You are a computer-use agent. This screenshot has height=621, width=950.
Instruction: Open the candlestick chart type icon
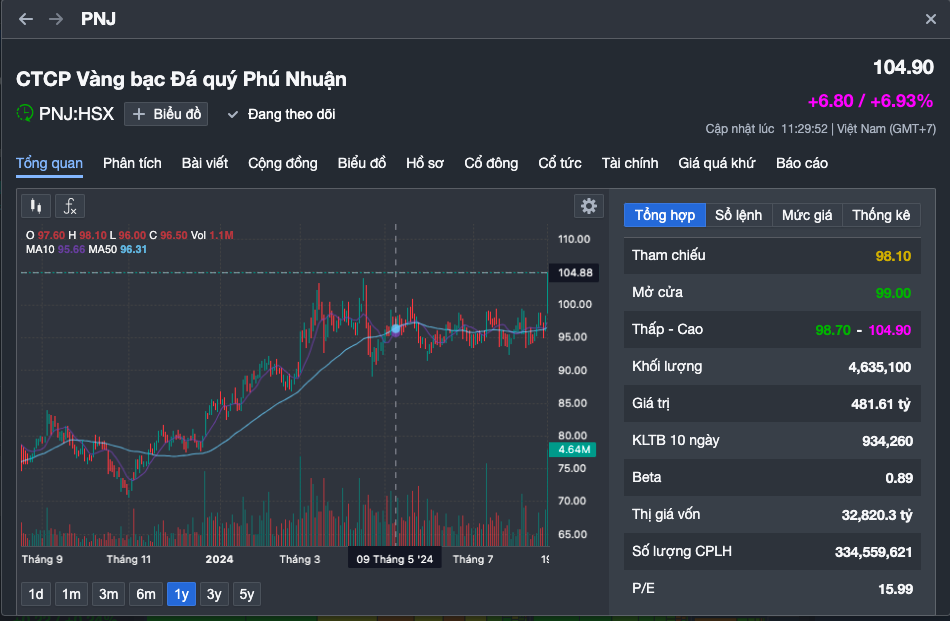click(x=36, y=207)
